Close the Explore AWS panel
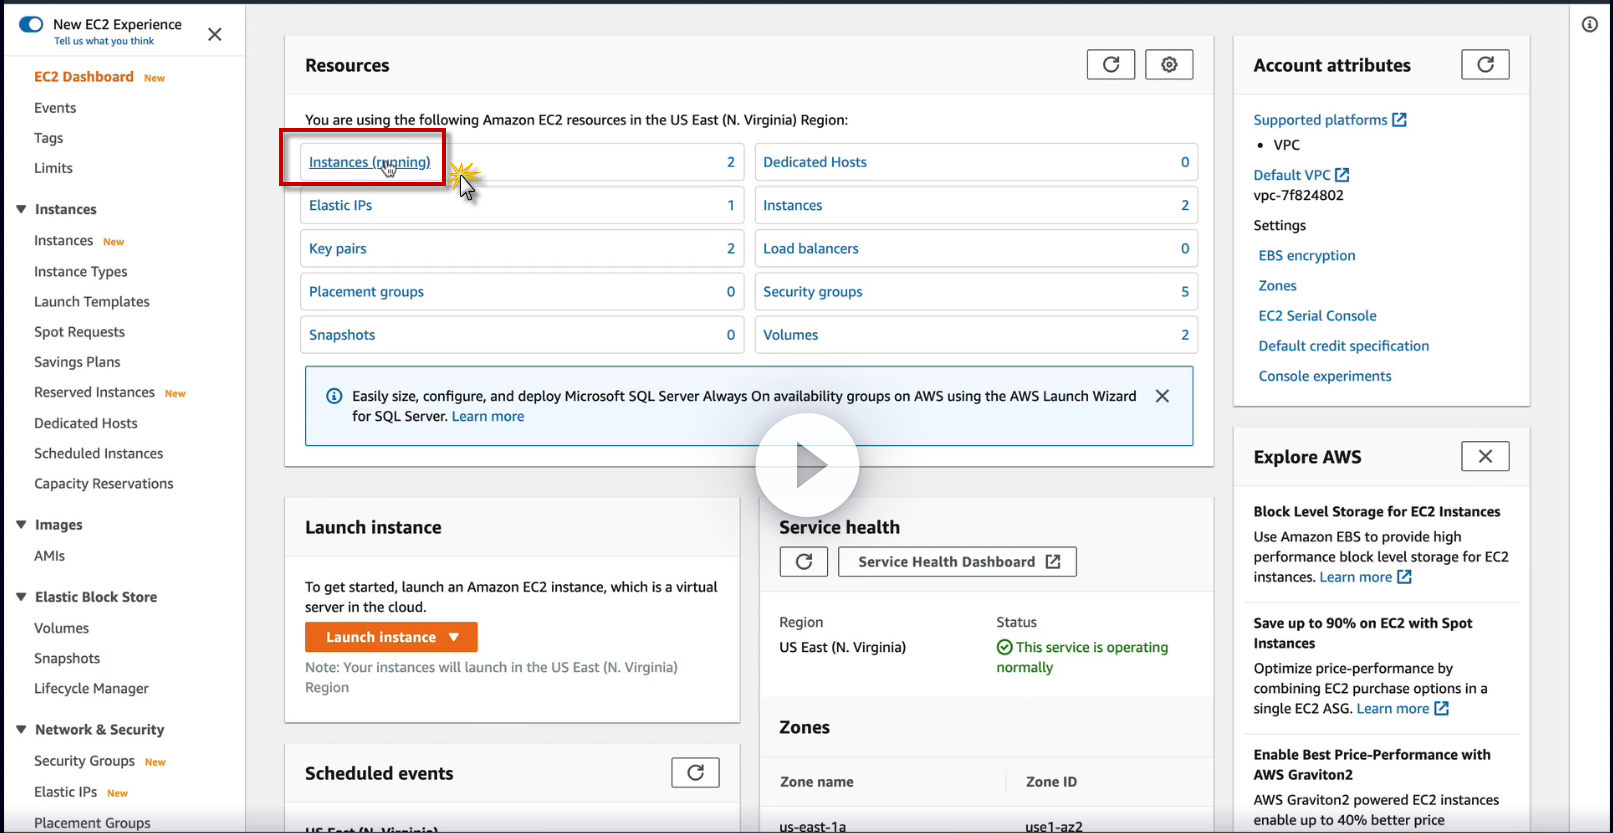This screenshot has height=833, width=1613. click(x=1485, y=457)
